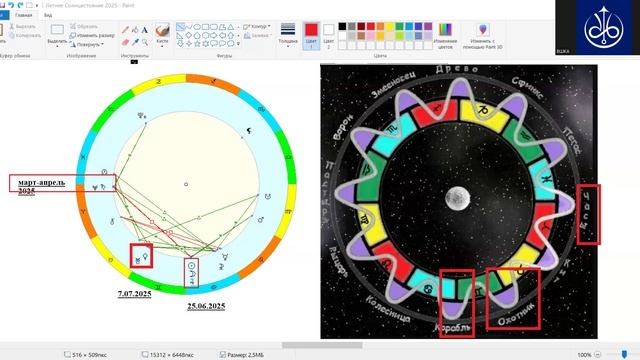
Task: Click the Redo icon in title bar
Action: point(20,5)
